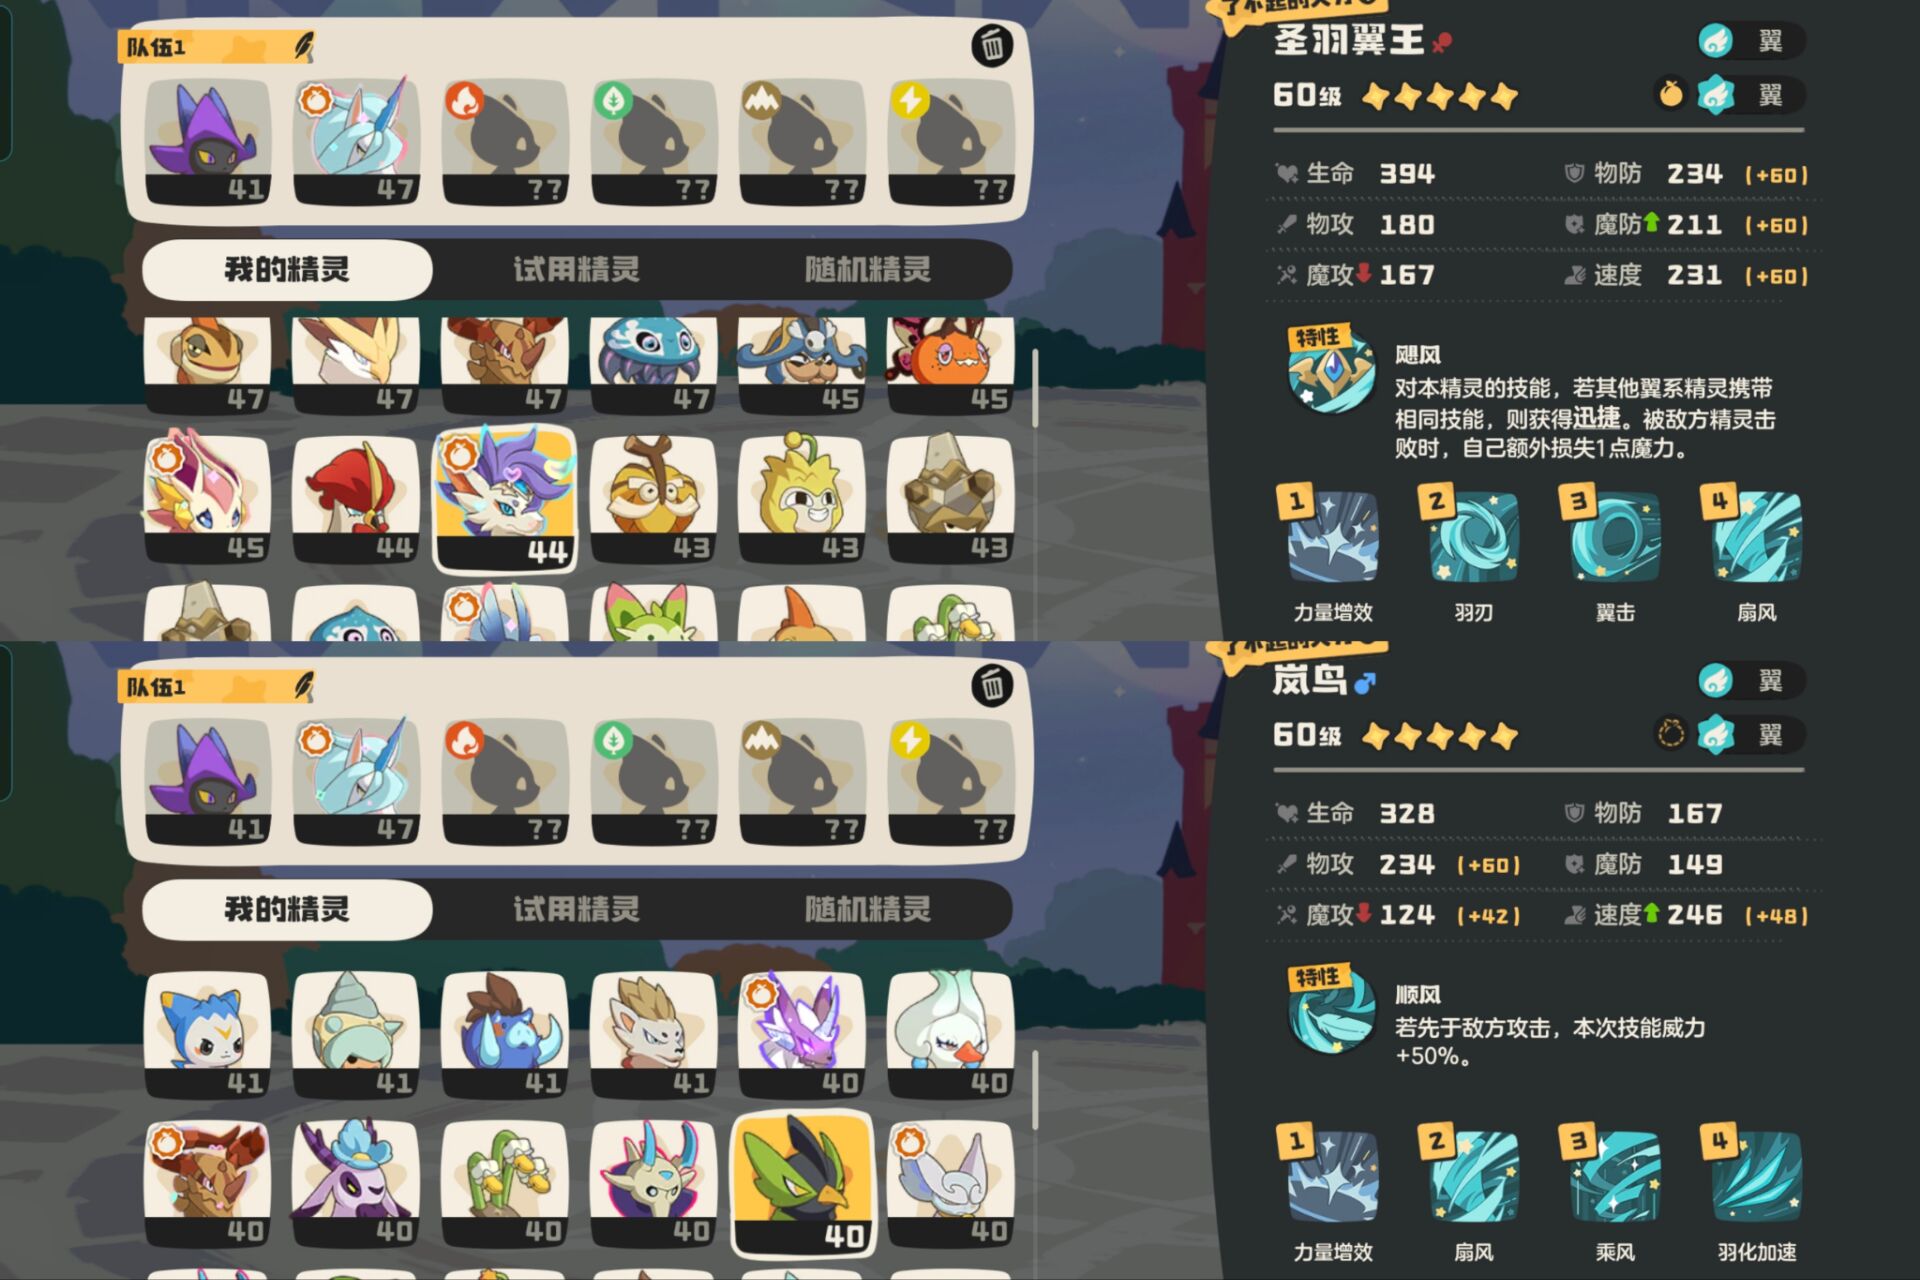Tap the 翼击 skill icon
The height and width of the screenshot is (1280, 1920).
(1614, 537)
